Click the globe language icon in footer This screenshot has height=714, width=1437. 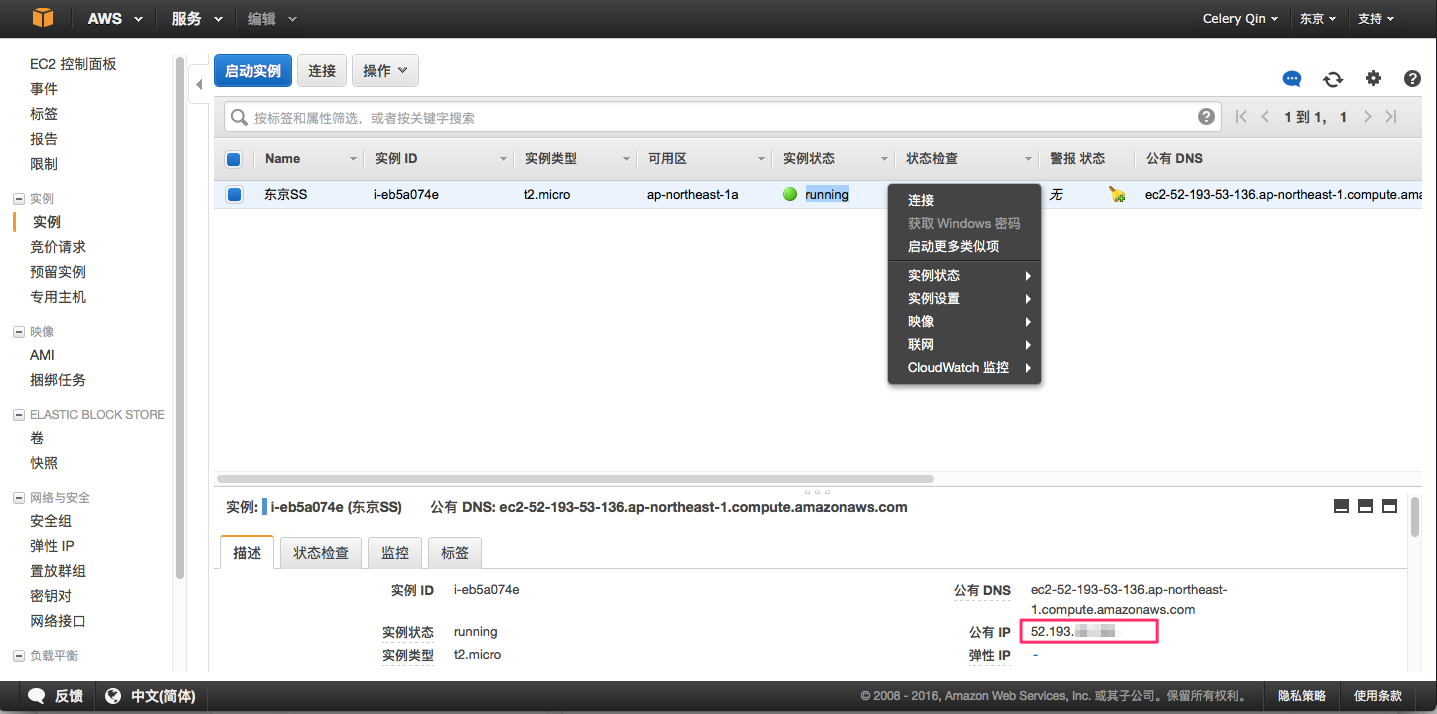pyautogui.click(x=113, y=696)
